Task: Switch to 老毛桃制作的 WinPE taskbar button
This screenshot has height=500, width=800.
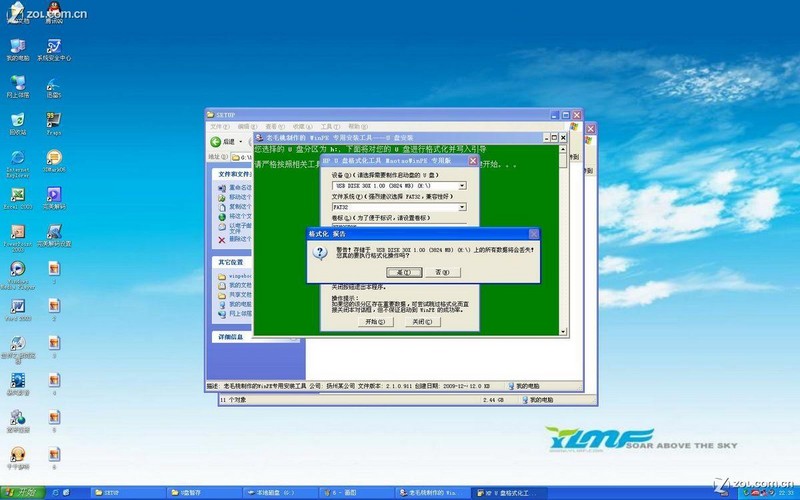Action: pos(433,493)
